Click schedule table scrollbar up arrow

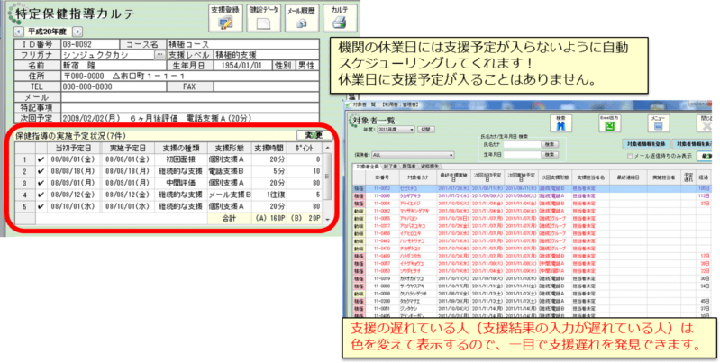(327, 148)
